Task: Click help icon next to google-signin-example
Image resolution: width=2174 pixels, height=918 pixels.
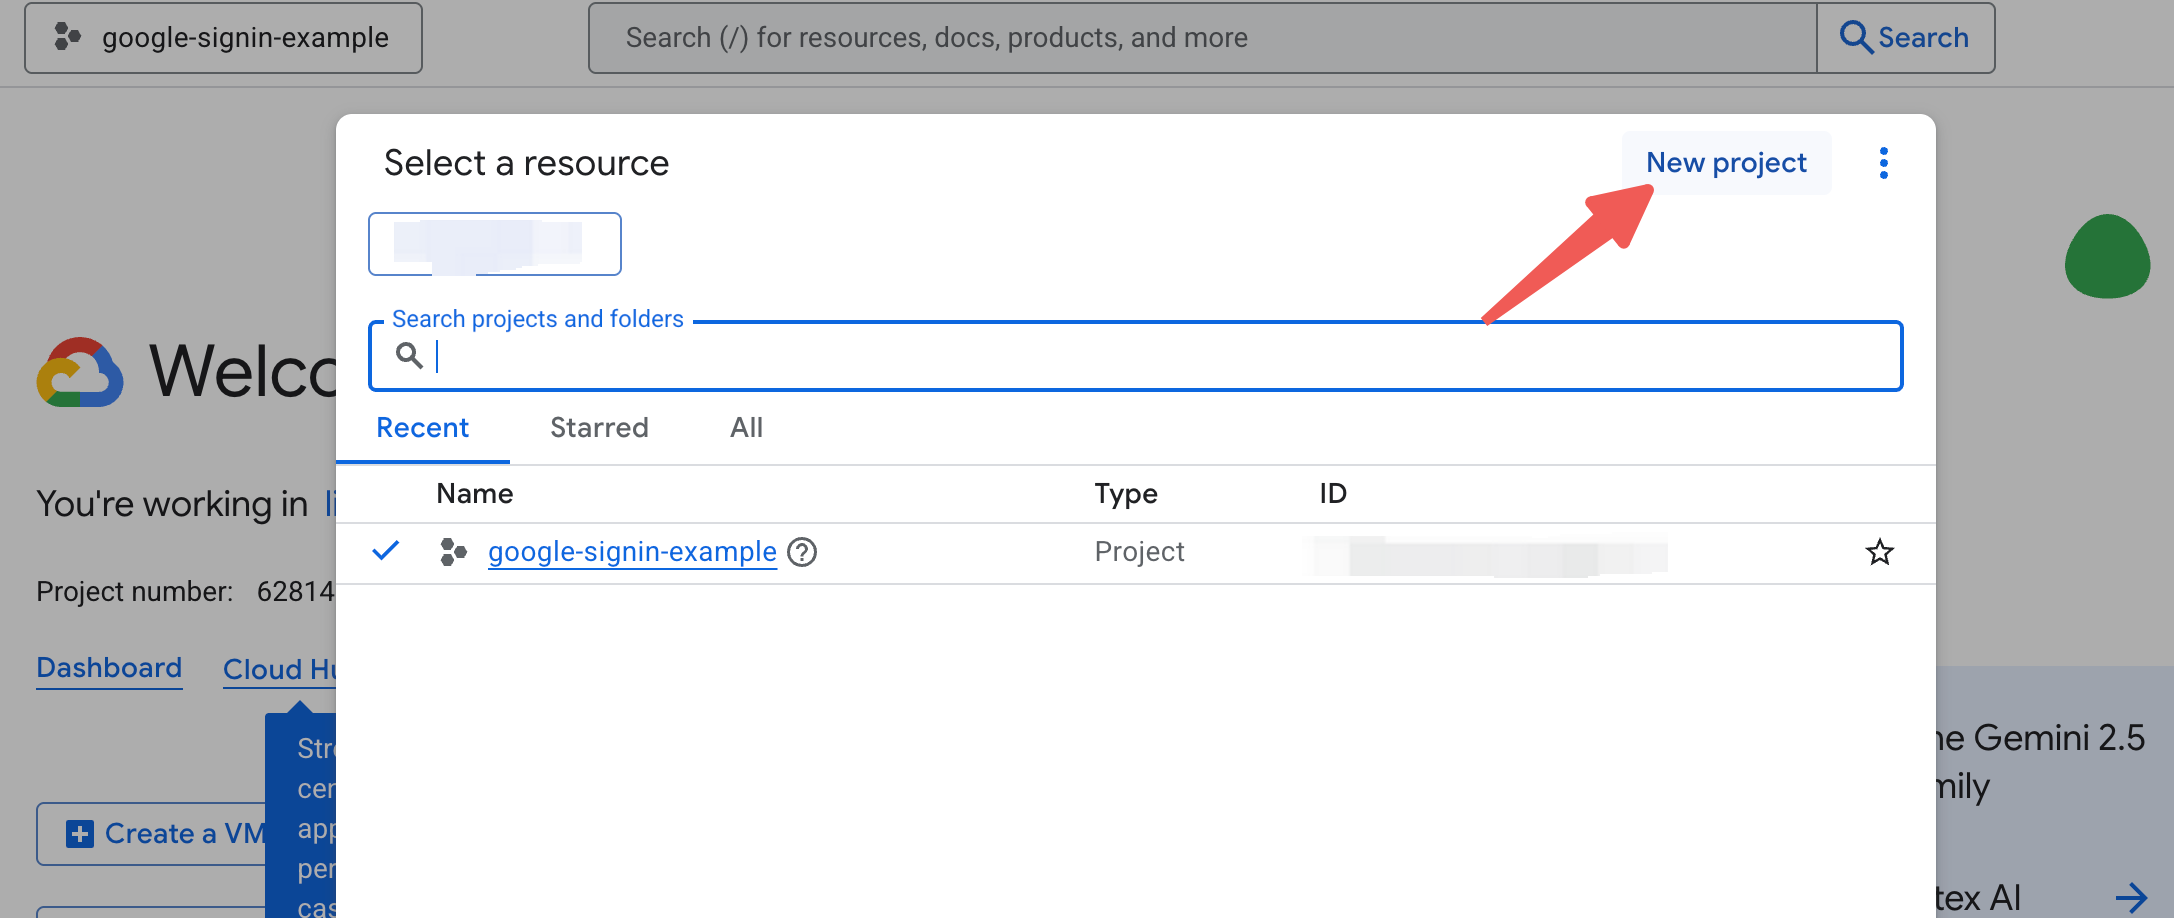Action: click(x=802, y=552)
